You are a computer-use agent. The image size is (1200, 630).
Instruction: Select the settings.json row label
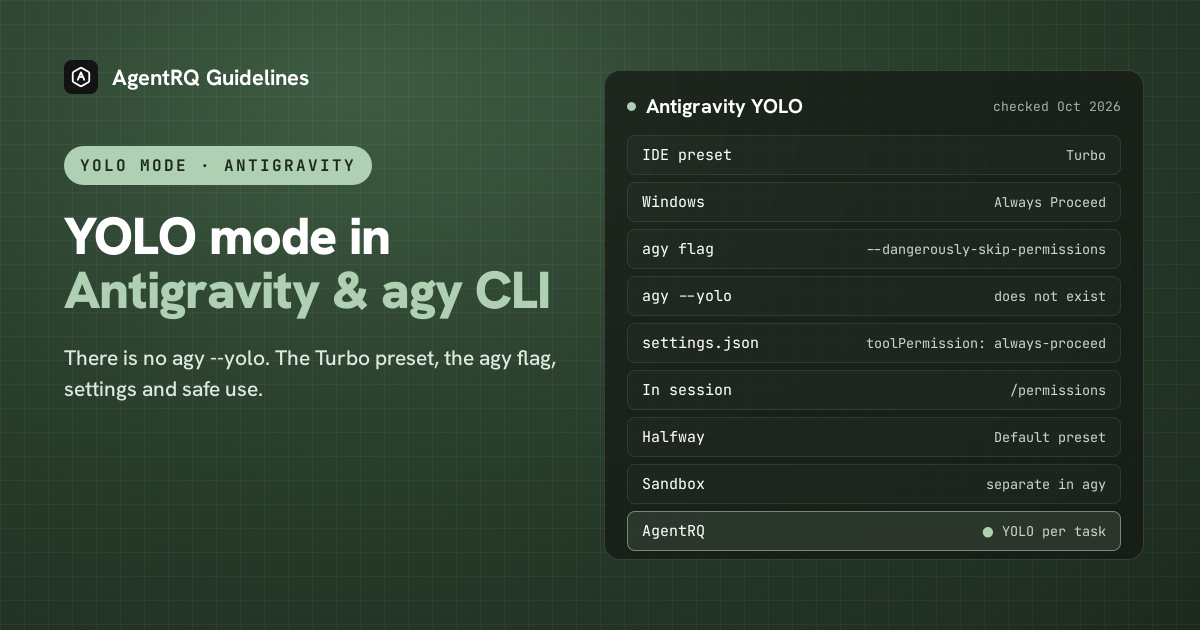pos(700,343)
